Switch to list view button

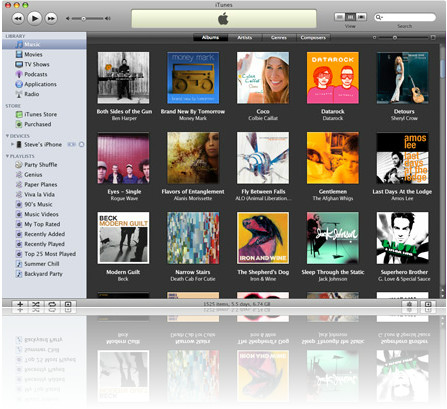click(x=339, y=17)
